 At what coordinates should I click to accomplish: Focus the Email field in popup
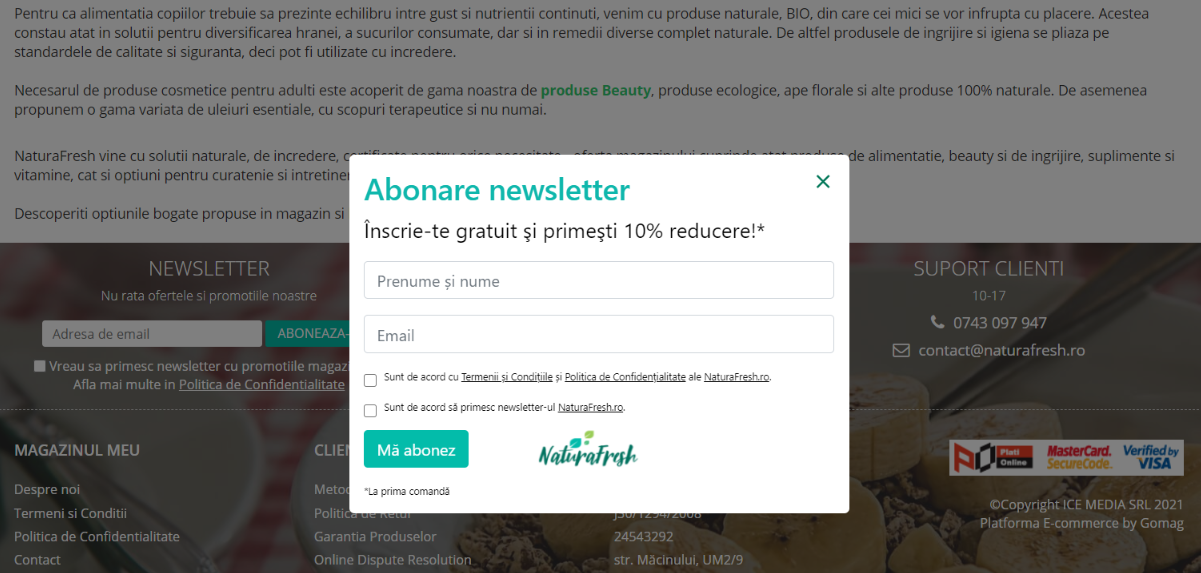click(599, 334)
